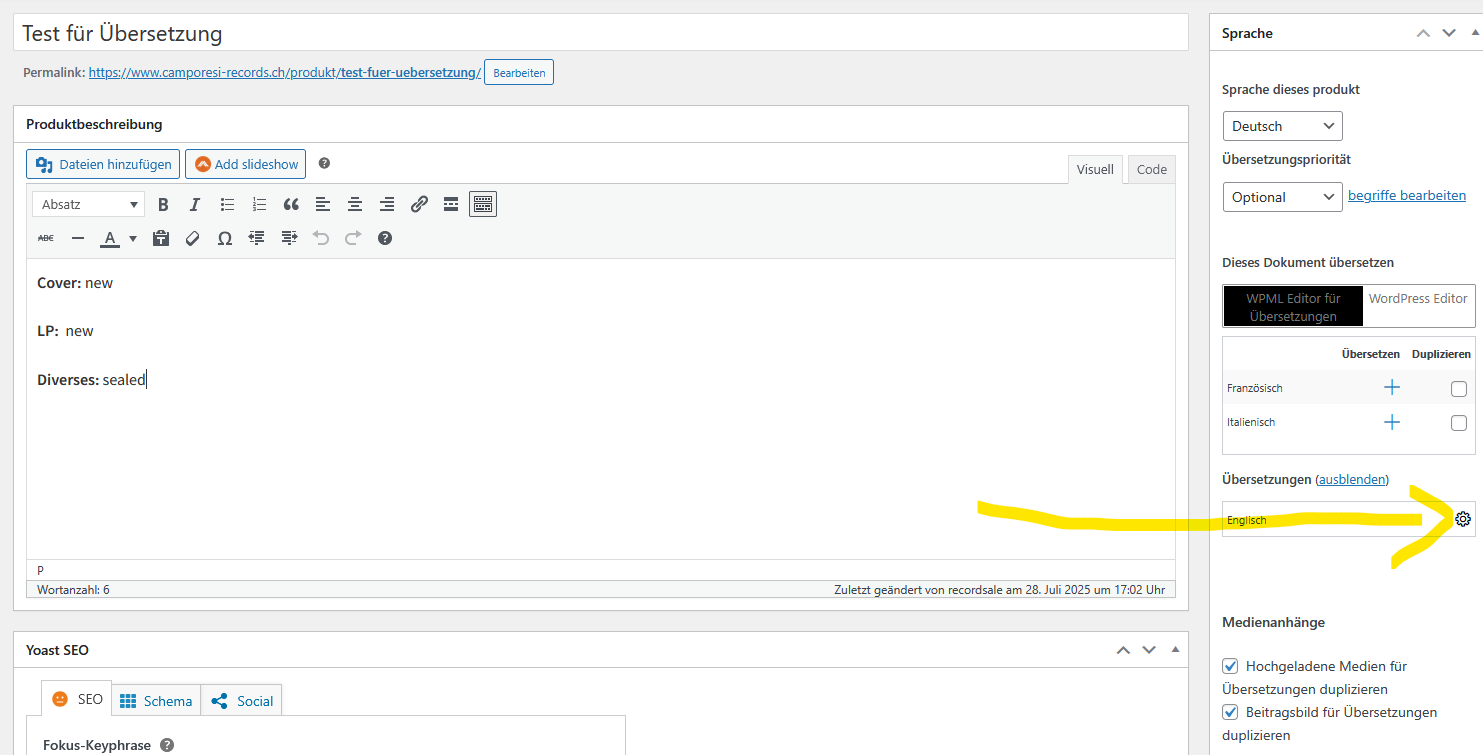Viewport: 1483px width, 755px height.
Task: Toggle italic formatting in editor toolbar
Action: tap(195, 204)
